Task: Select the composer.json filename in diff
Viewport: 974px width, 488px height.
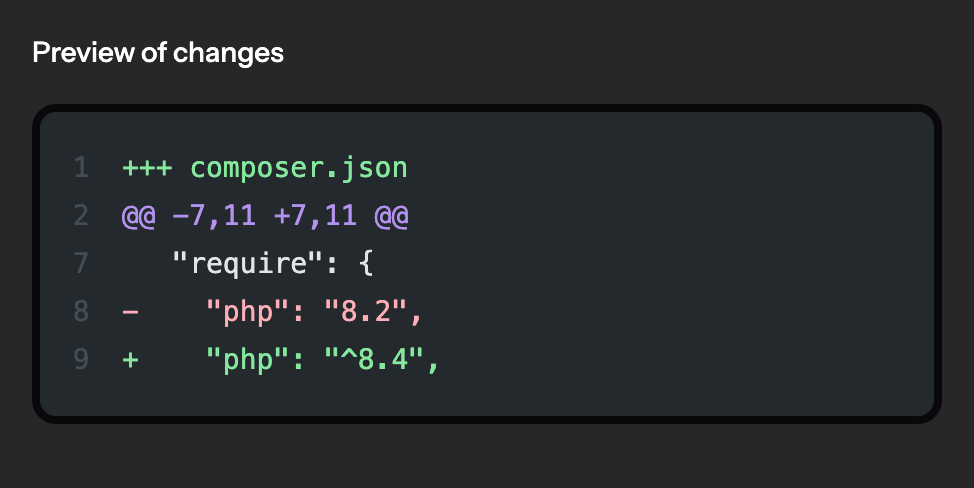Action: (299, 168)
